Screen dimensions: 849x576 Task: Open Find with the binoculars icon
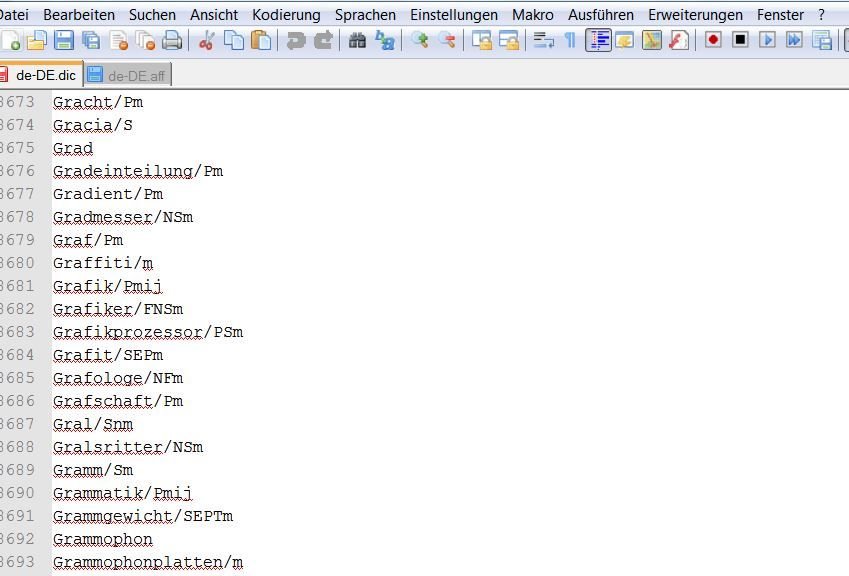point(357,41)
